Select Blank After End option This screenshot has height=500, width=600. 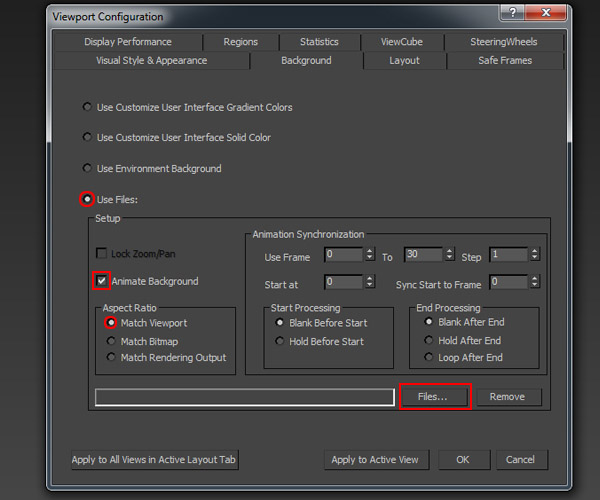(x=429, y=322)
